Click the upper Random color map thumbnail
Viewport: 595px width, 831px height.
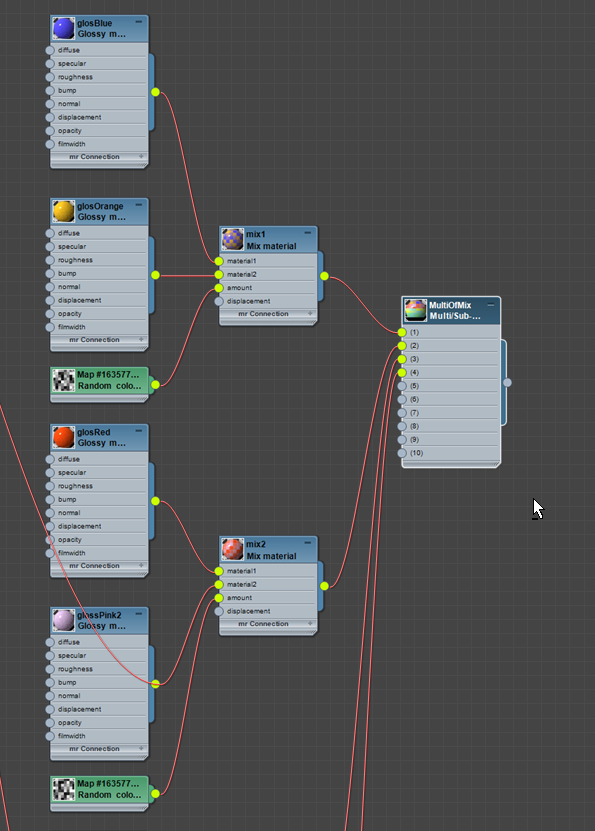pos(64,381)
